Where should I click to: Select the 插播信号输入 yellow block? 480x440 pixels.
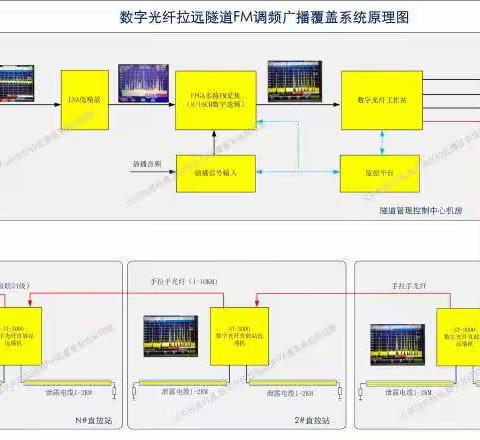[x=216, y=173]
